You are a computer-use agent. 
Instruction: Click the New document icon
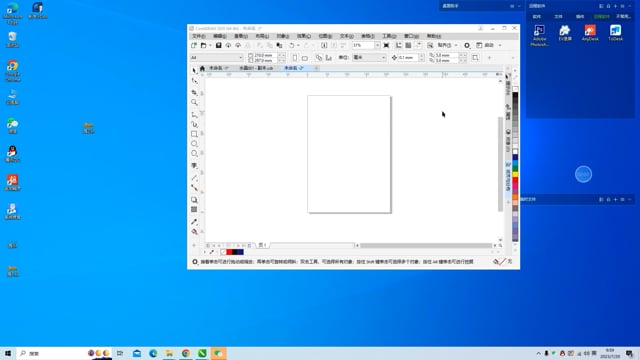click(194, 45)
